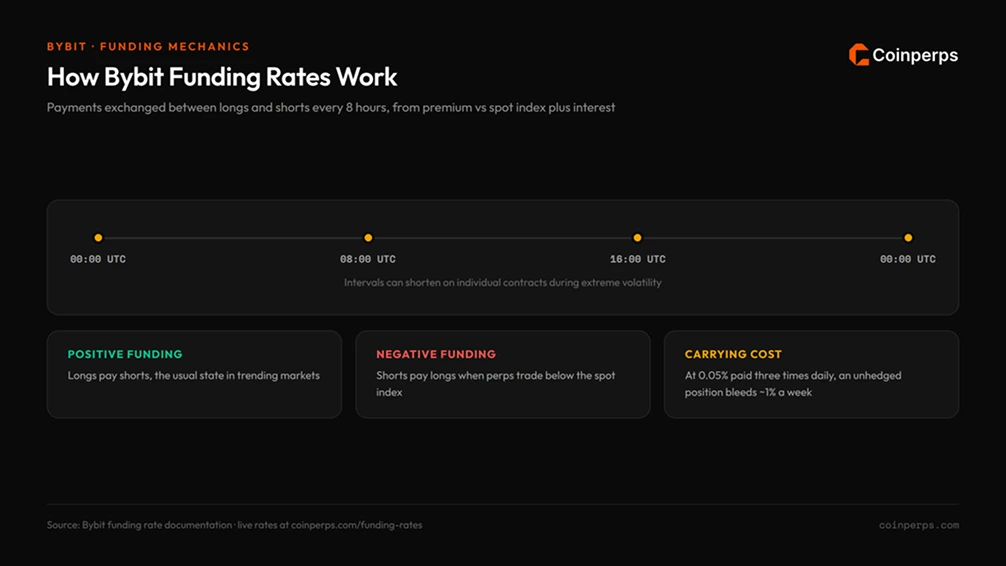The height and width of the screenshot is (566, 1006).
Task: Click the 'BYBIT · FUNDING MECHANICS' eyebrow label
Action: tap(148, 47)
